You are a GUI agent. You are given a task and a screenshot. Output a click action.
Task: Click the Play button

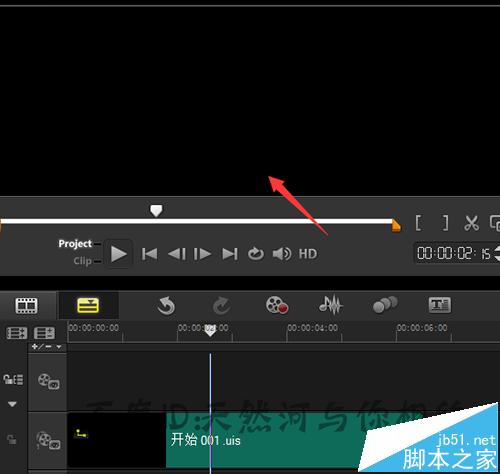(118, 254)
